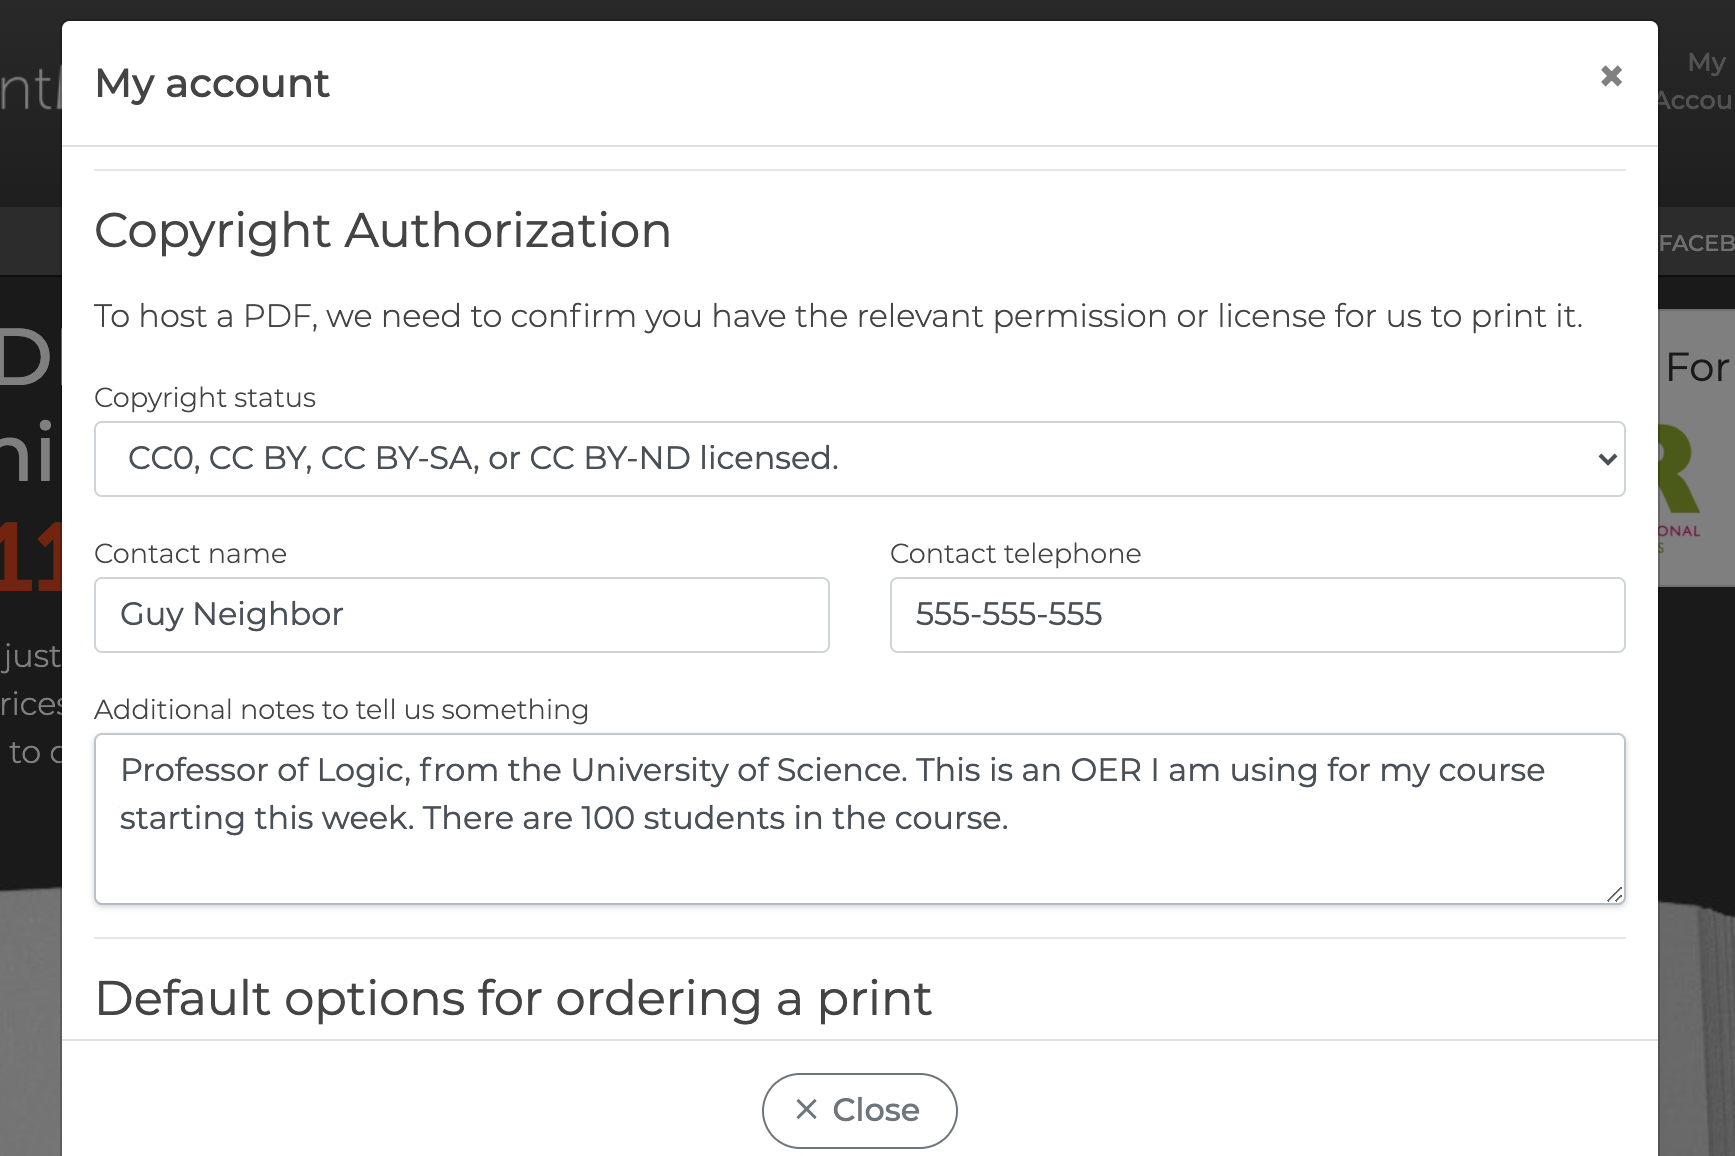This screenshot has height=1156, width=1735.
Task: Click the Contact telephone label
Action: click(x=1015, y=554)
